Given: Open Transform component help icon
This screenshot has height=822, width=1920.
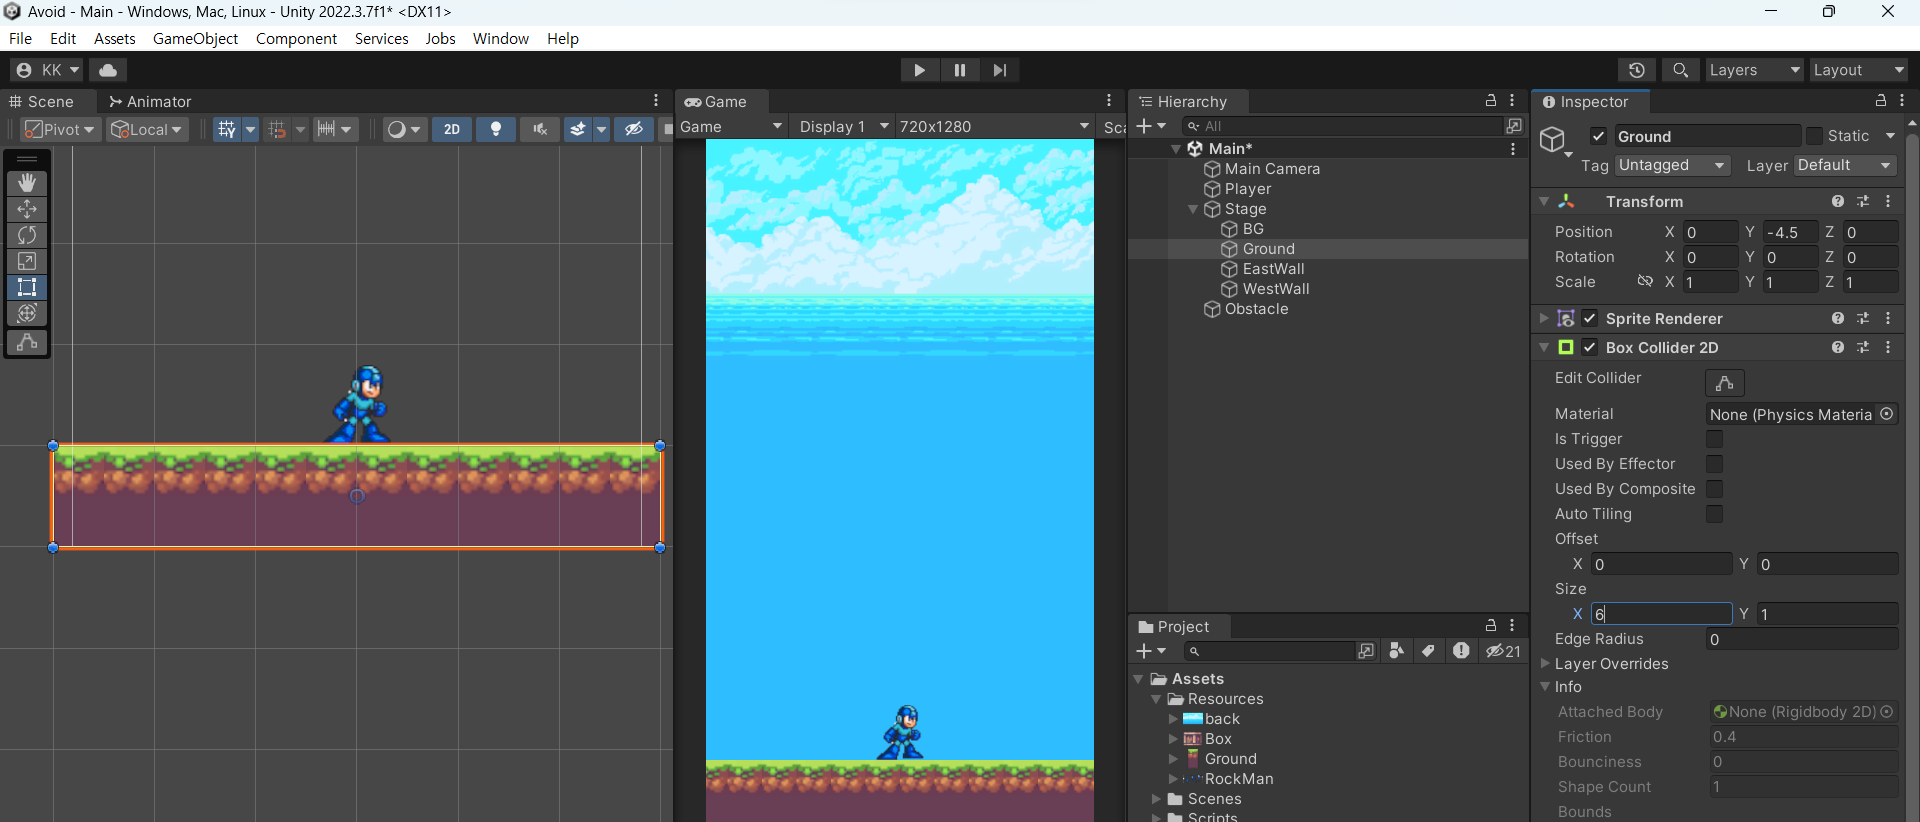Looking at the screenshot, I should pyautogui.click(x=1838, y=201).
